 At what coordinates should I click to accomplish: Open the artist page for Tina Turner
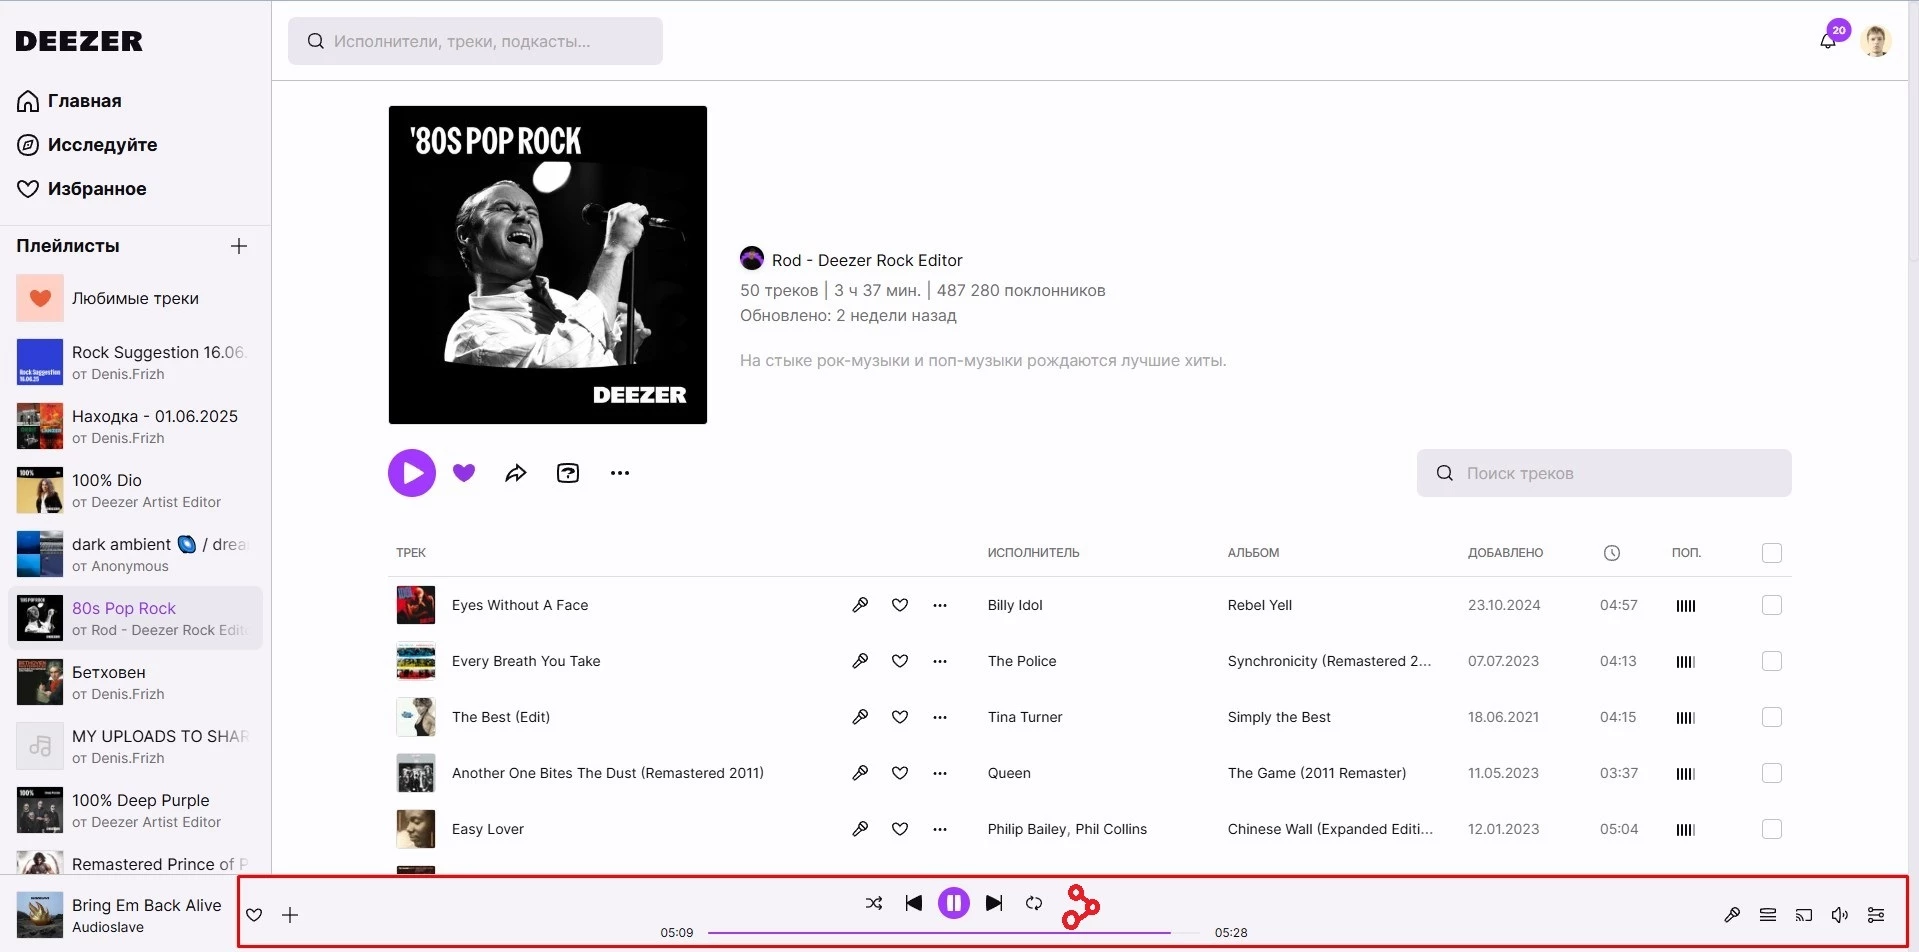(x=1025, y=717)
